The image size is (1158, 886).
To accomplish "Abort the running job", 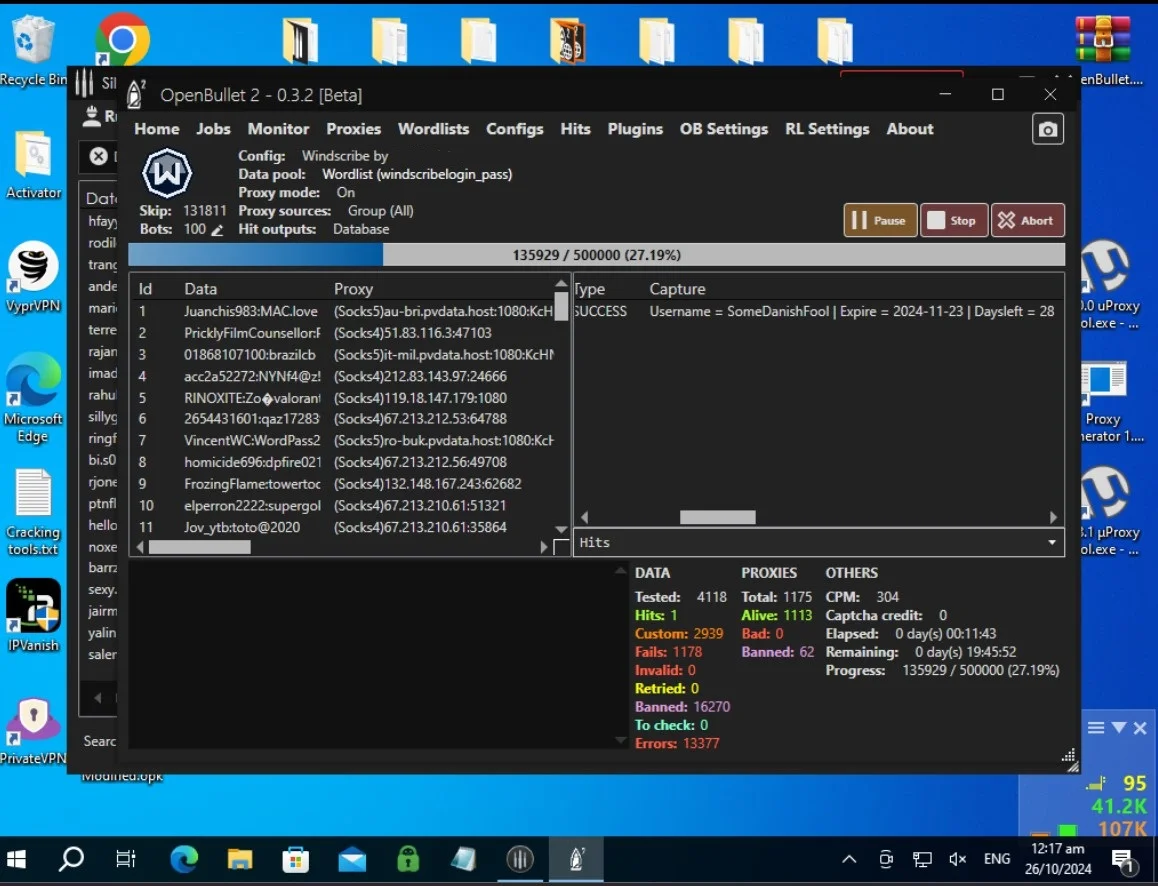I will (1027, 220).
